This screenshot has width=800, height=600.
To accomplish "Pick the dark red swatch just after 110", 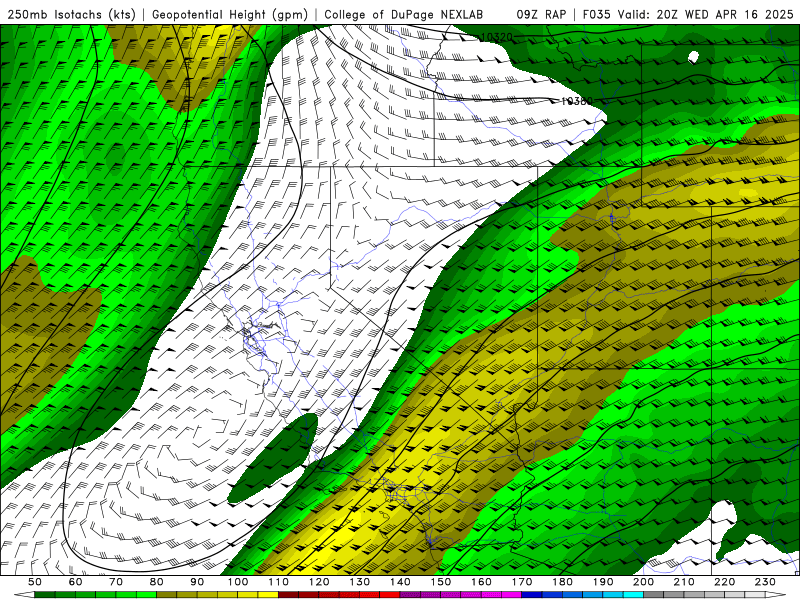I will [x=289, y=595].
